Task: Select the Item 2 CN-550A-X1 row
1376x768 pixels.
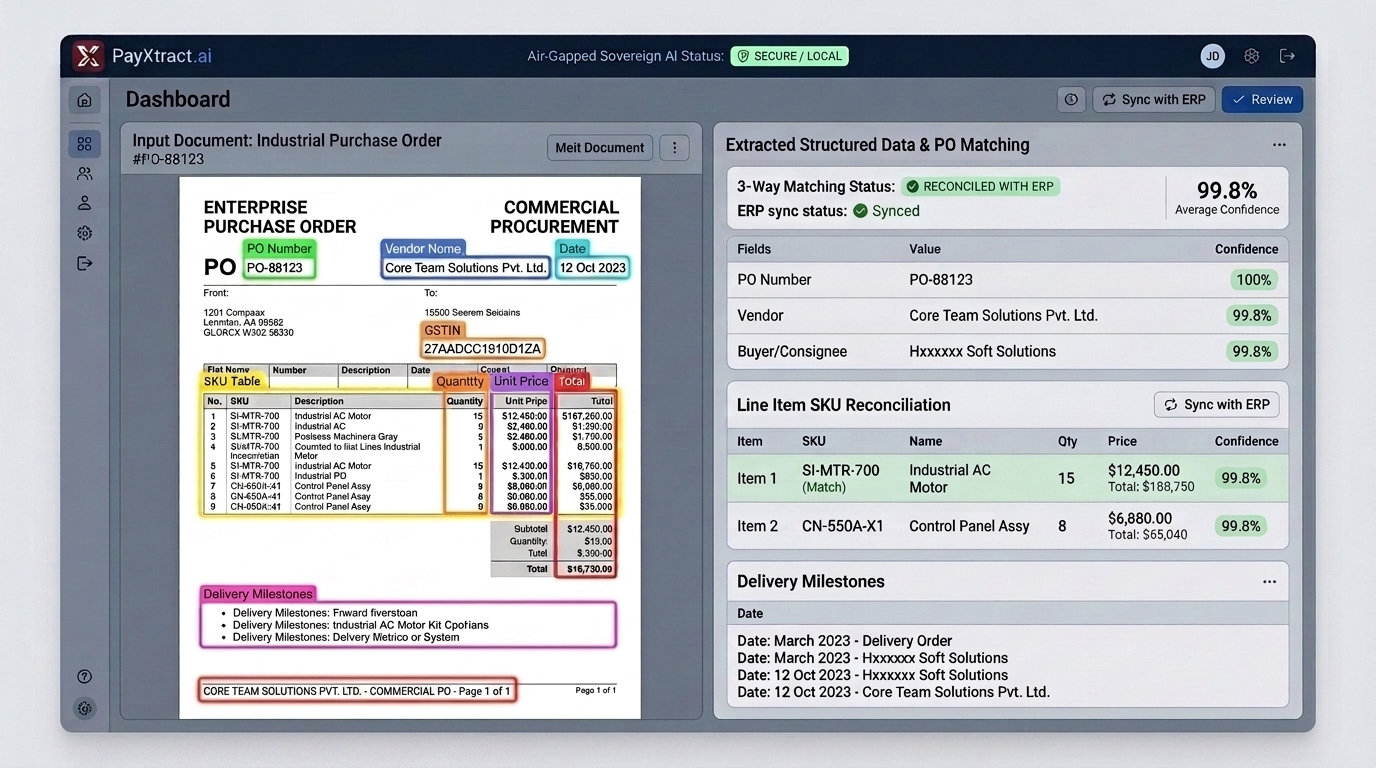Action: click(1007, 526)
